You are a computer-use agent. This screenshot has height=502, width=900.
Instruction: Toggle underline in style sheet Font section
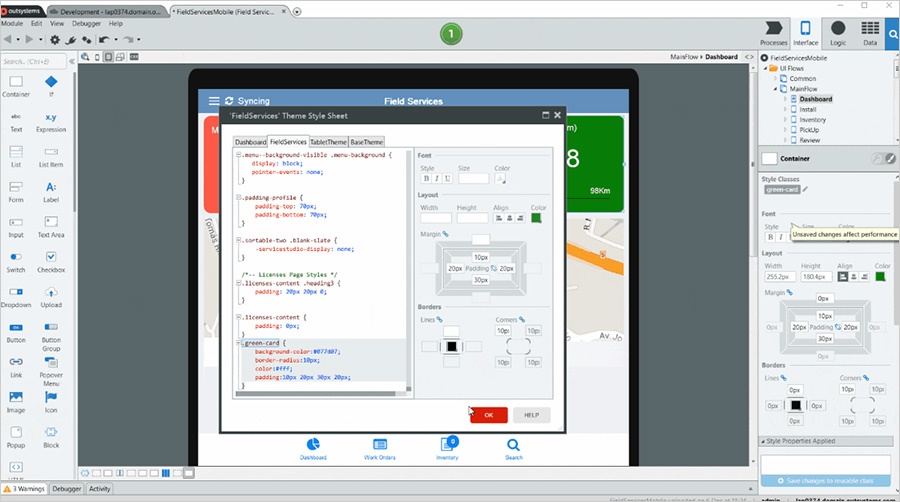447,178
